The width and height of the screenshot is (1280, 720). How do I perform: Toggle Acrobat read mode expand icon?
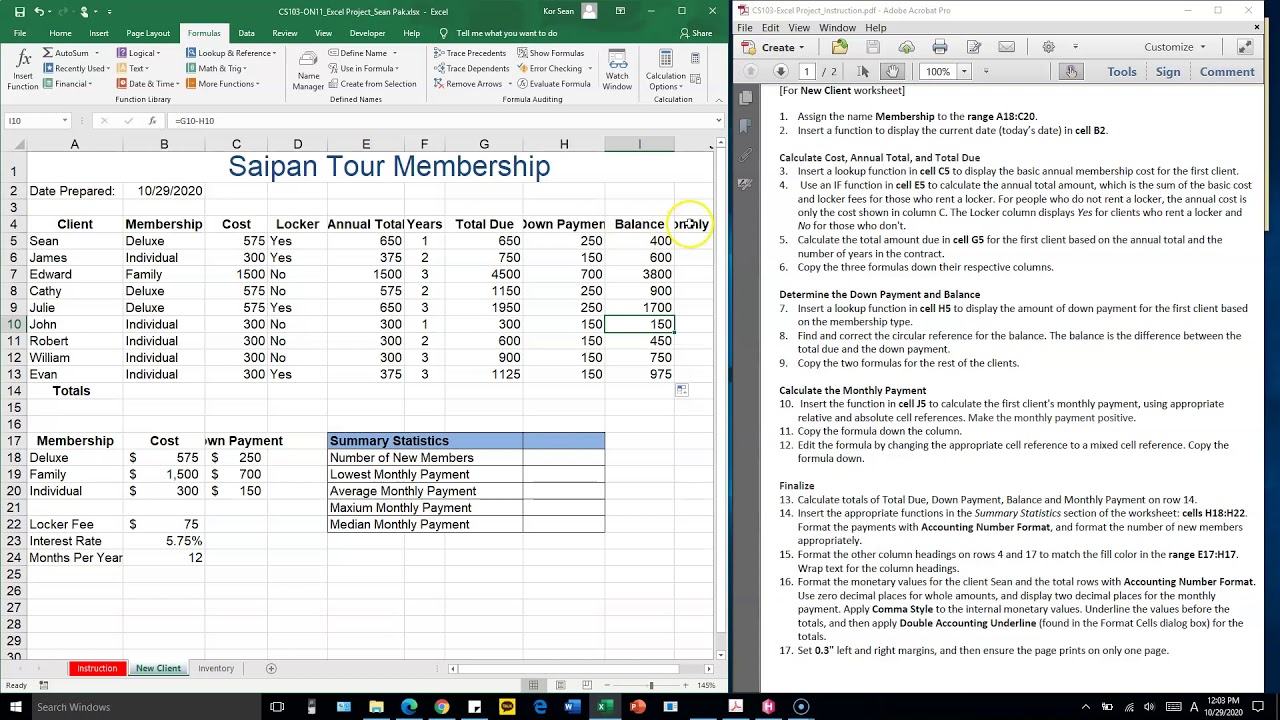point(1245,47)
